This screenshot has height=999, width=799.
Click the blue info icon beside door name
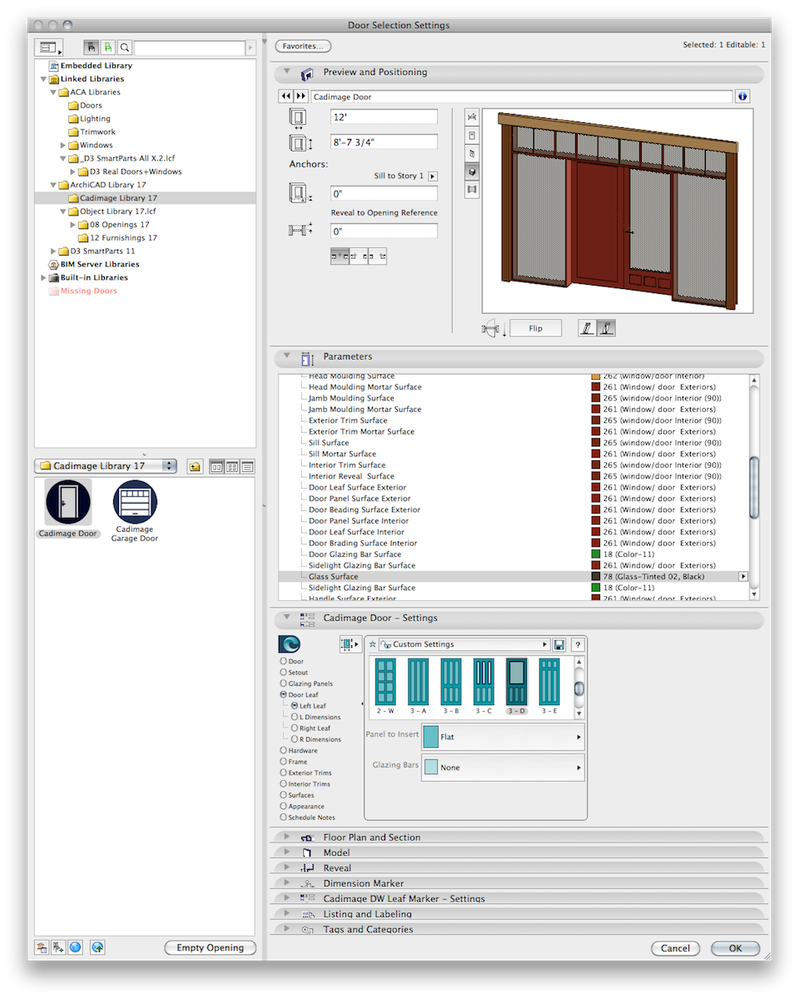point(742,96)
